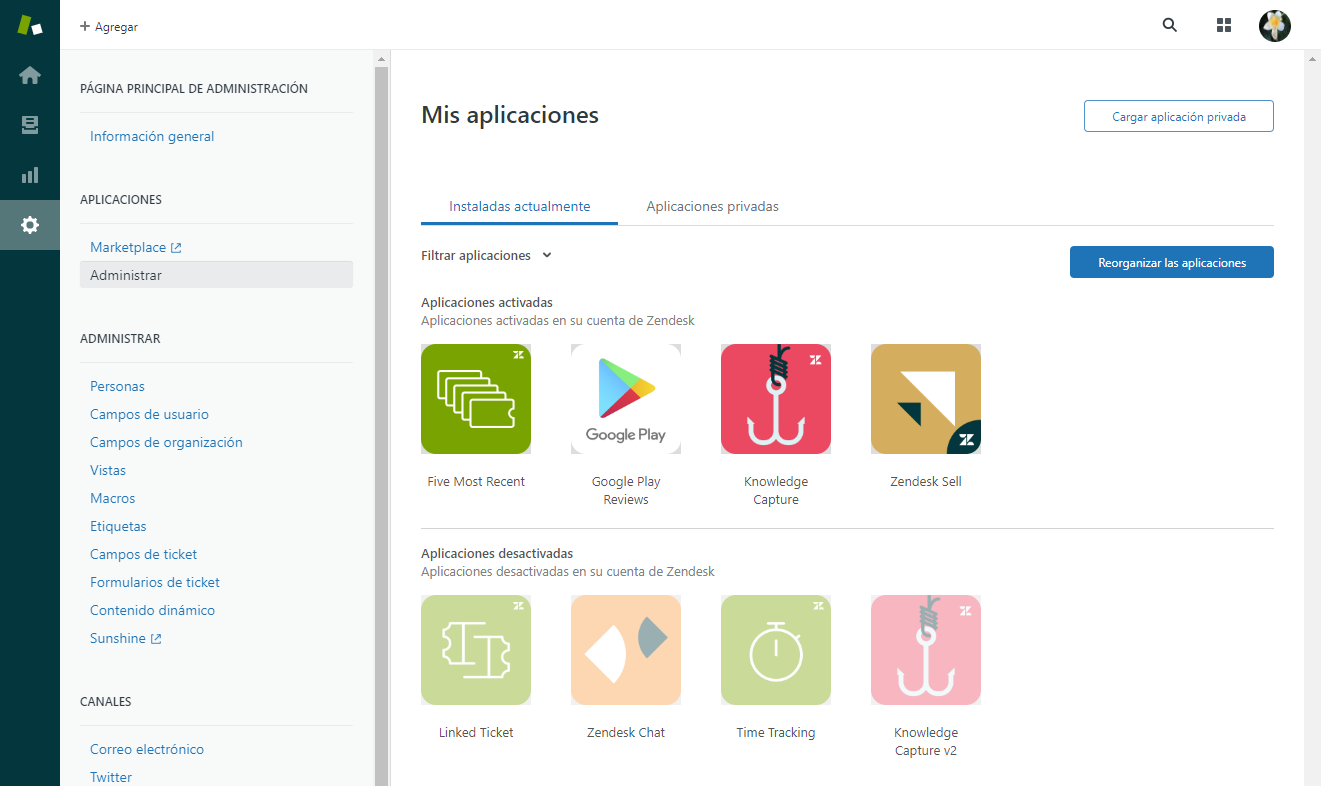This screenshot has height=786, width=1321.
Task: Open the Zendesk logo in the sidebar
Action: pos(30,26)
